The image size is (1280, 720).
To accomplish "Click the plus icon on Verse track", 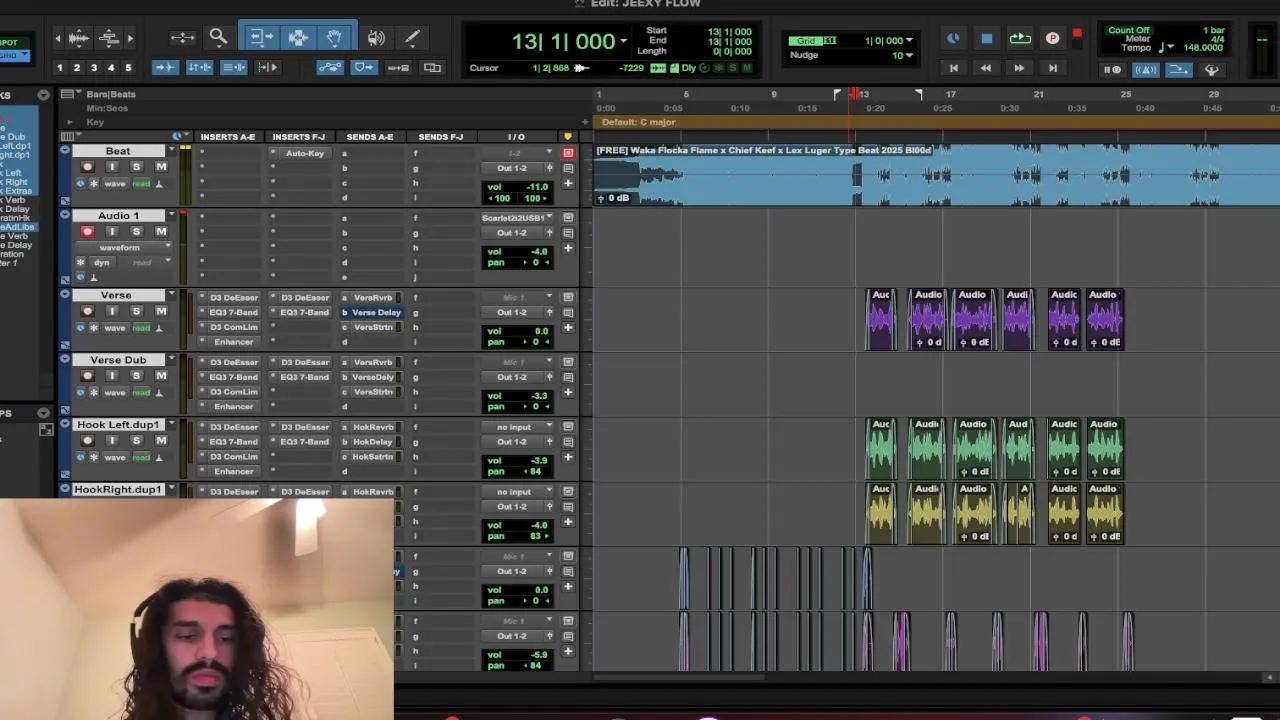I will coord(568,328).
